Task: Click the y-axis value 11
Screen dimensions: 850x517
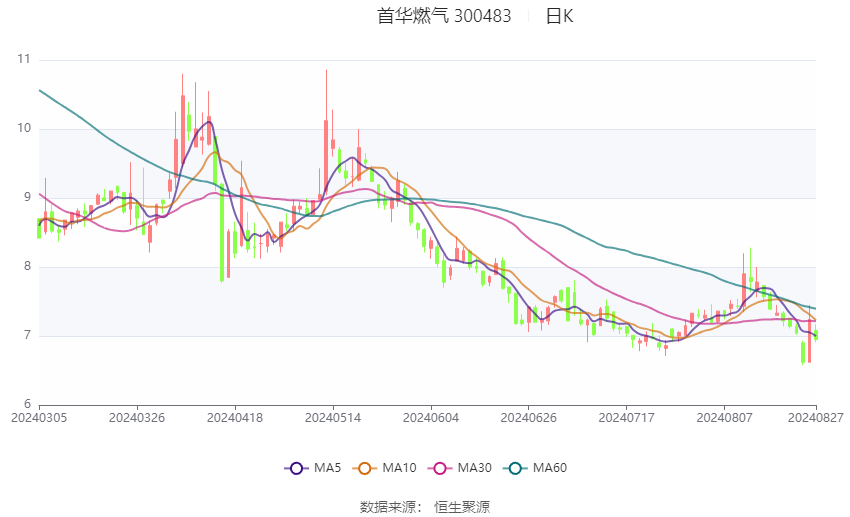Action: click(x=24, y=59)
